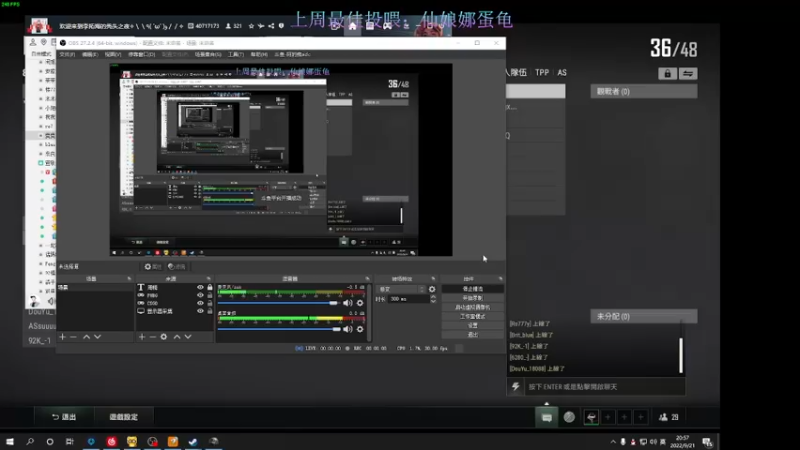Open source properties gear in sources panel
800x450 pixels.
(164, 337)
